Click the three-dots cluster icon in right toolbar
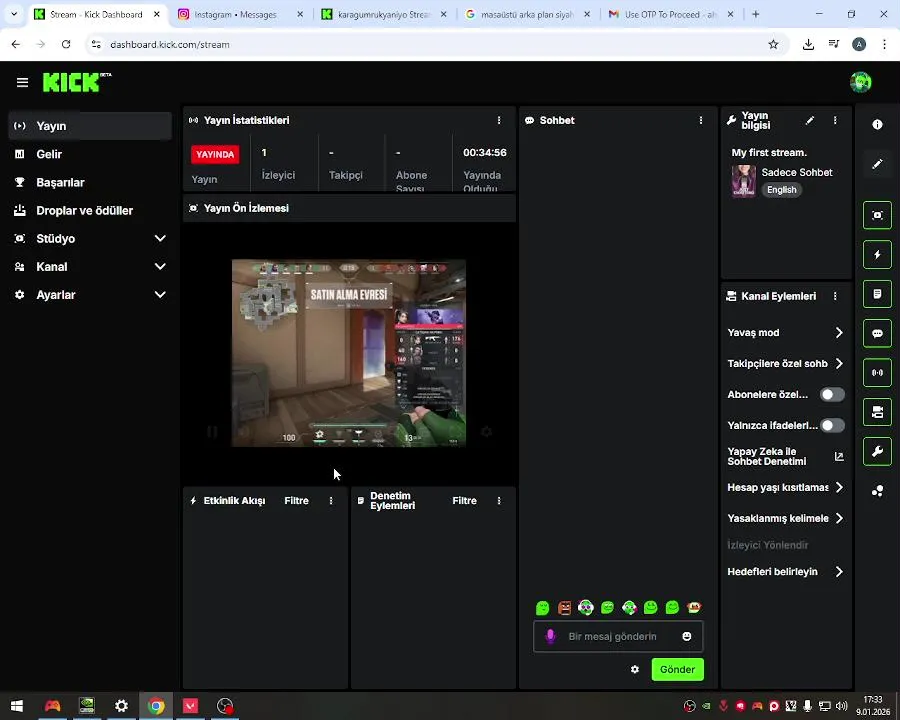 (x=877, y=491)
